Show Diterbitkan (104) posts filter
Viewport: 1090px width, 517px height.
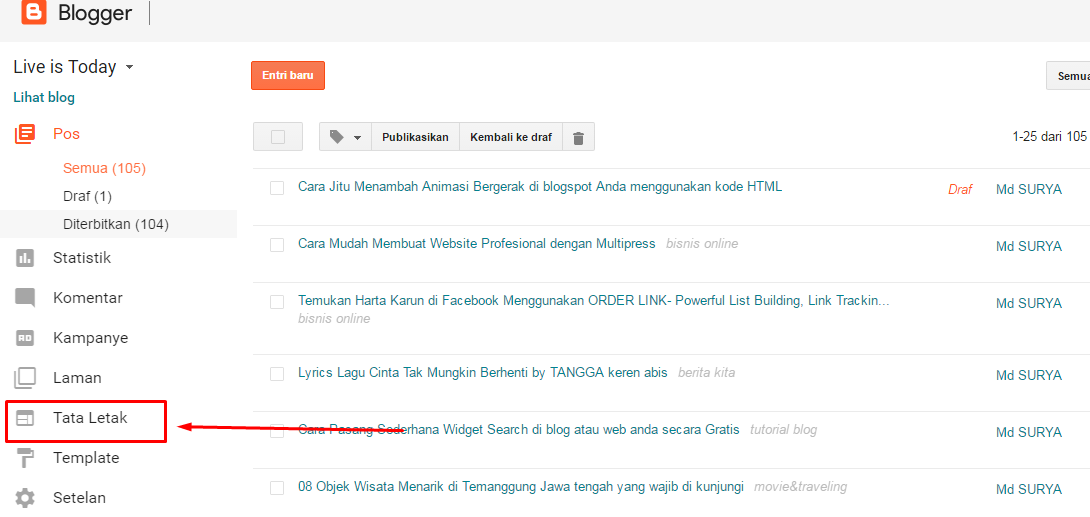click(116, 224)
